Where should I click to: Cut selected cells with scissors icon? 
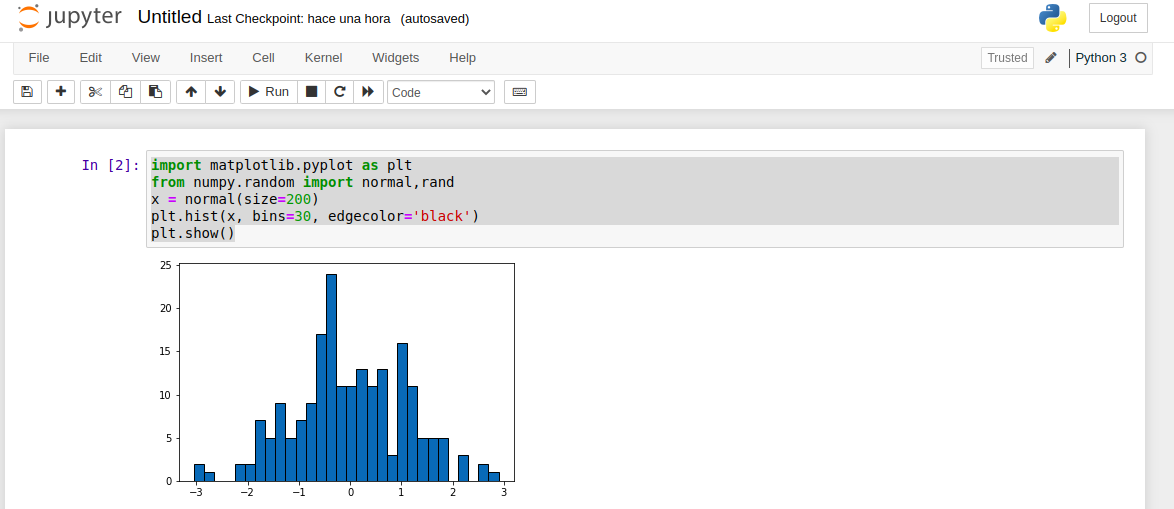pos(95,92)
